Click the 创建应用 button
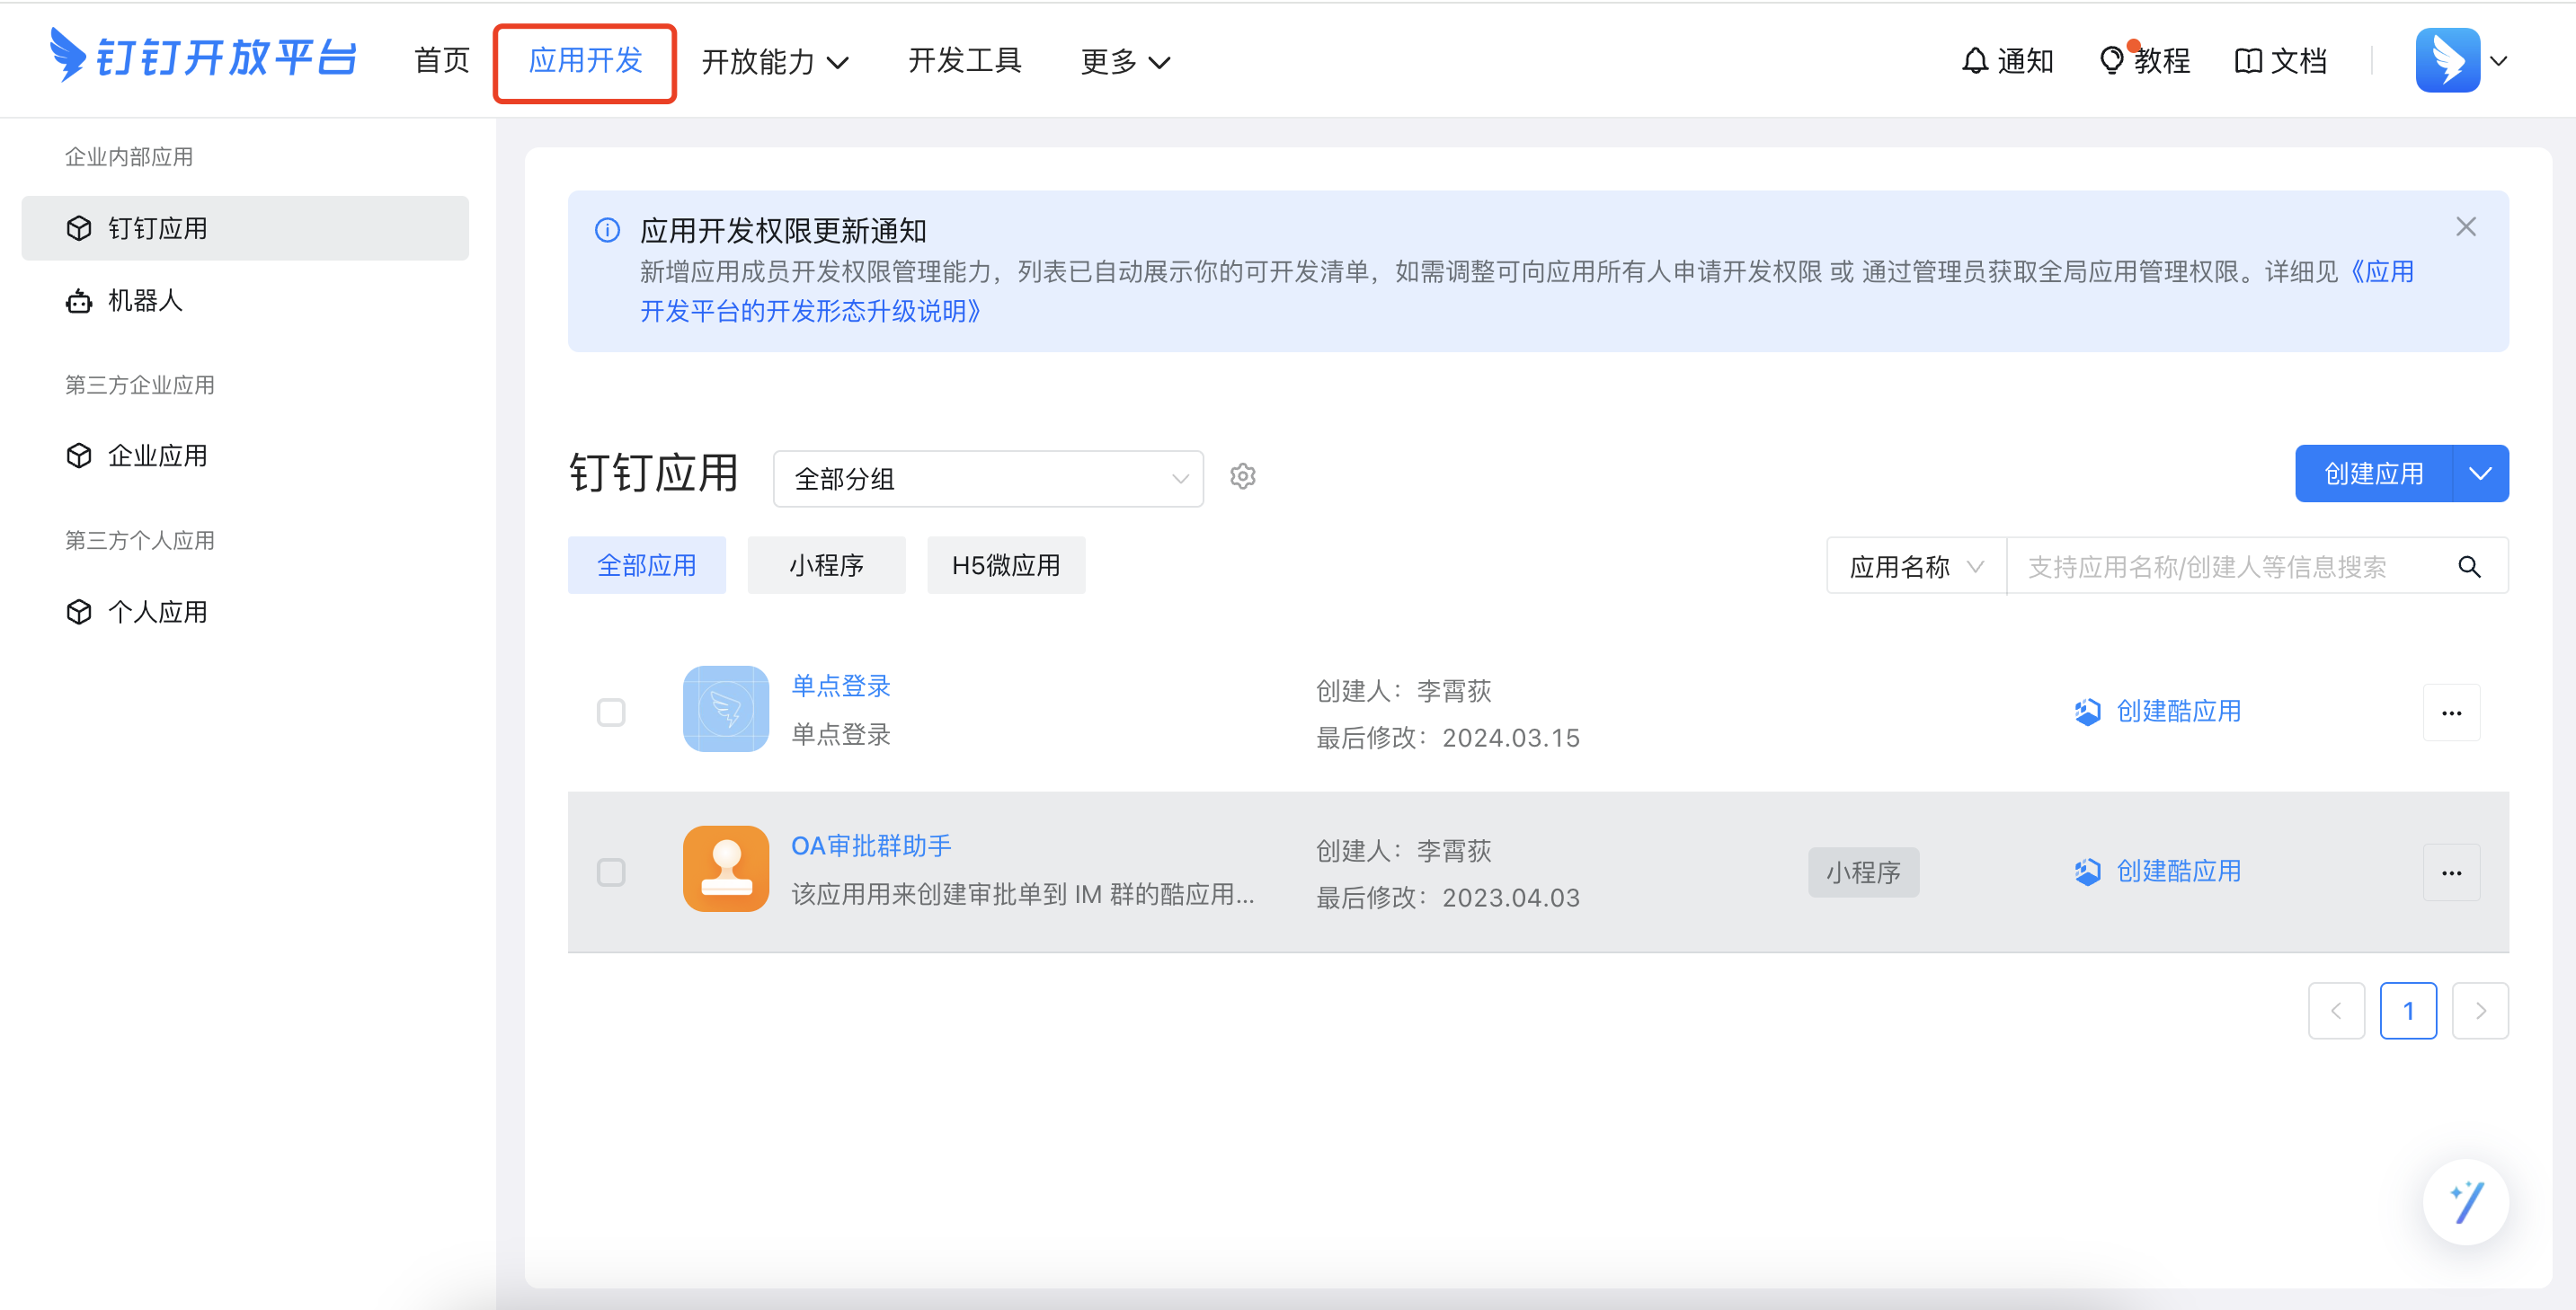Image resolution: width=2576 pixels, height=1310 pixels. tap(2374, 474)
